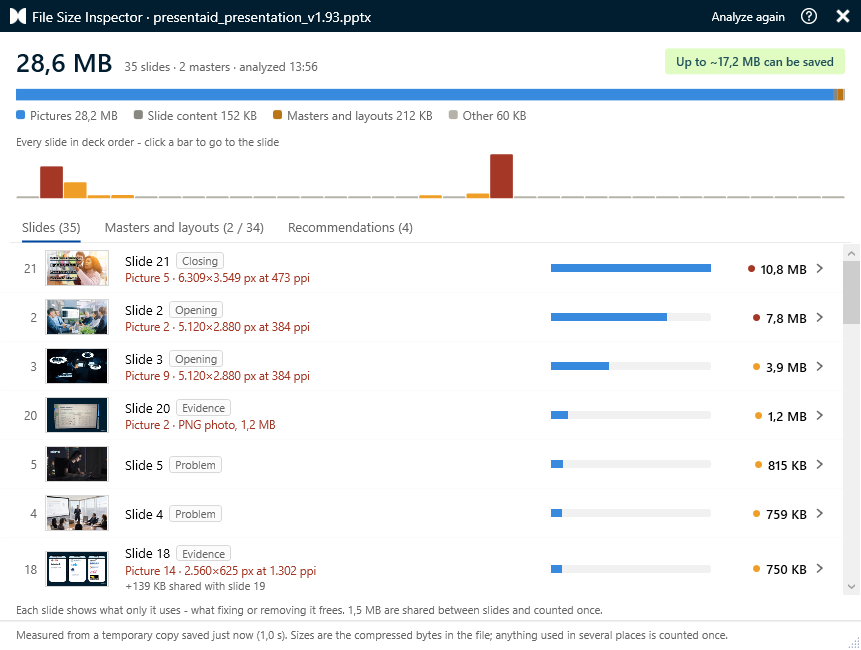Click the '815 KB' size value
Screen dimensions: 861x650
pos(787,466)
